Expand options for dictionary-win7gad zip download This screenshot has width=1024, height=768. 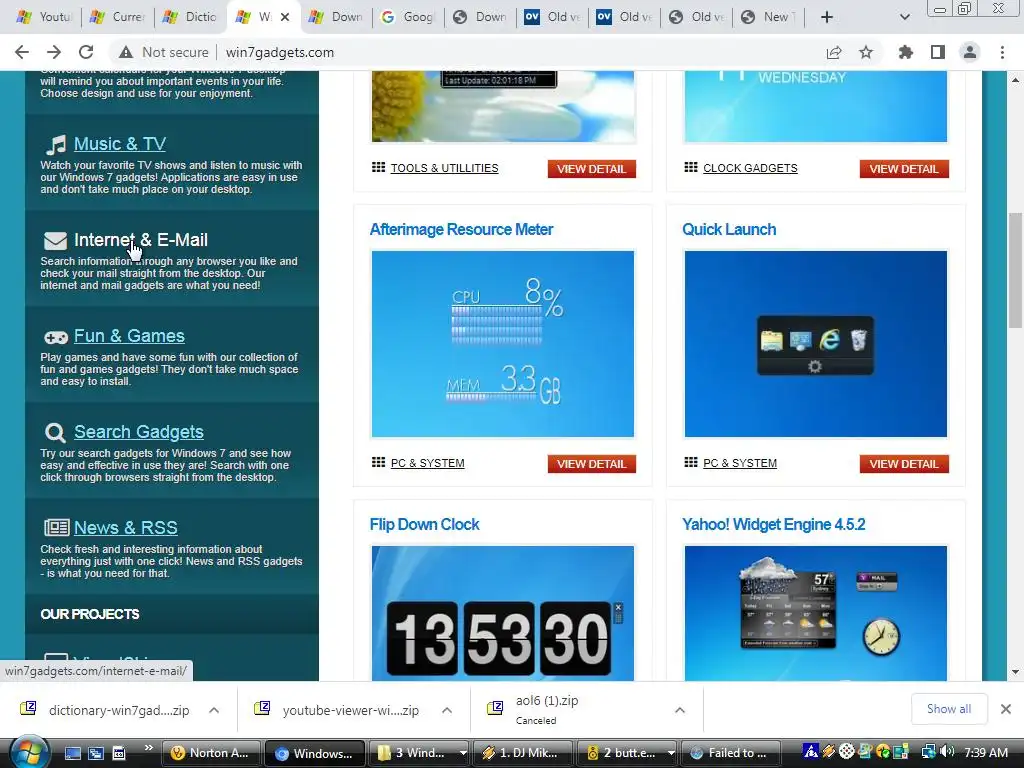(214, 710)
